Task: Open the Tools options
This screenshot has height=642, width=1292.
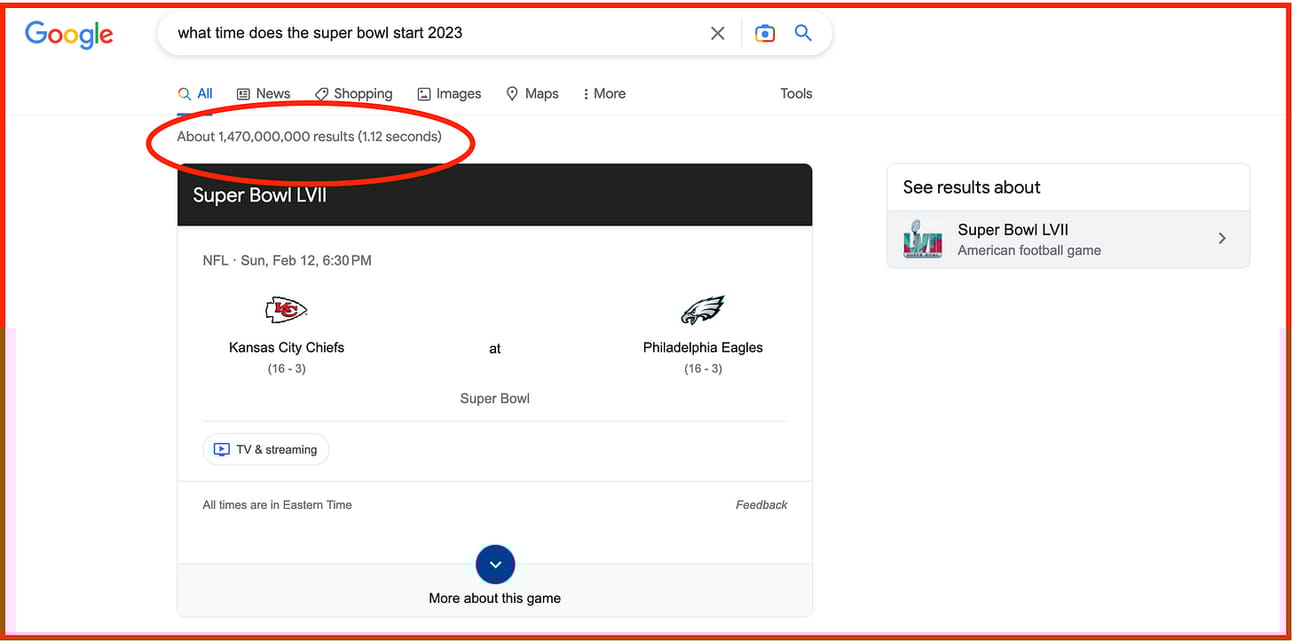Action: pyautogui.click(x=796, y=94)
